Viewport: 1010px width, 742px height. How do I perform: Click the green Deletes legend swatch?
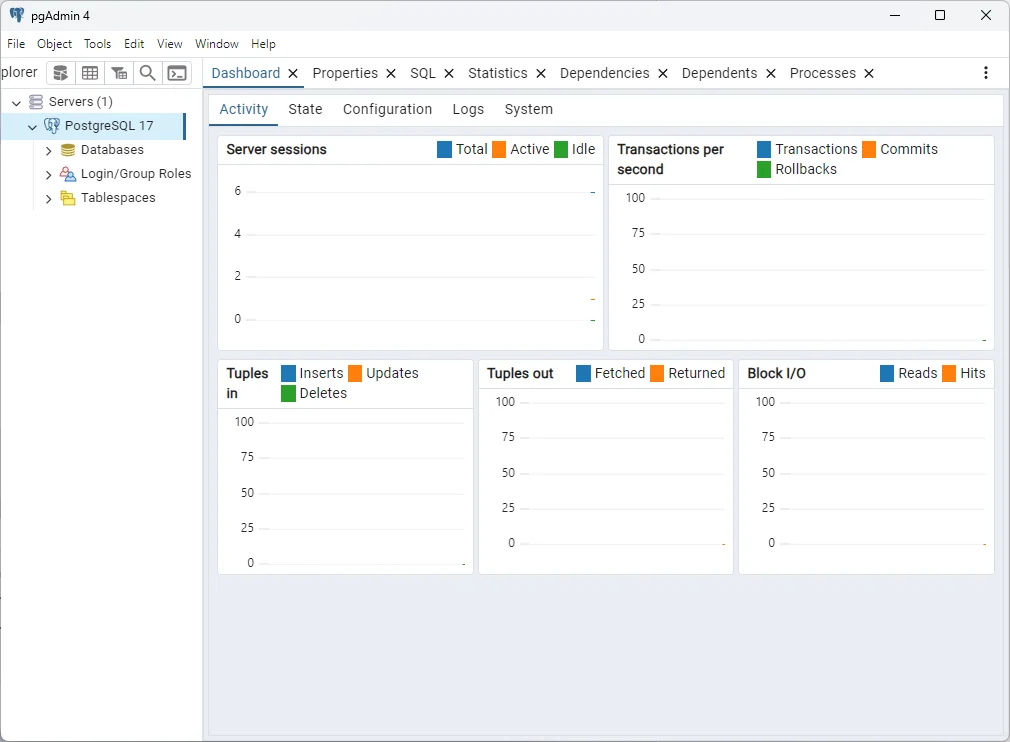pos(289,394)
